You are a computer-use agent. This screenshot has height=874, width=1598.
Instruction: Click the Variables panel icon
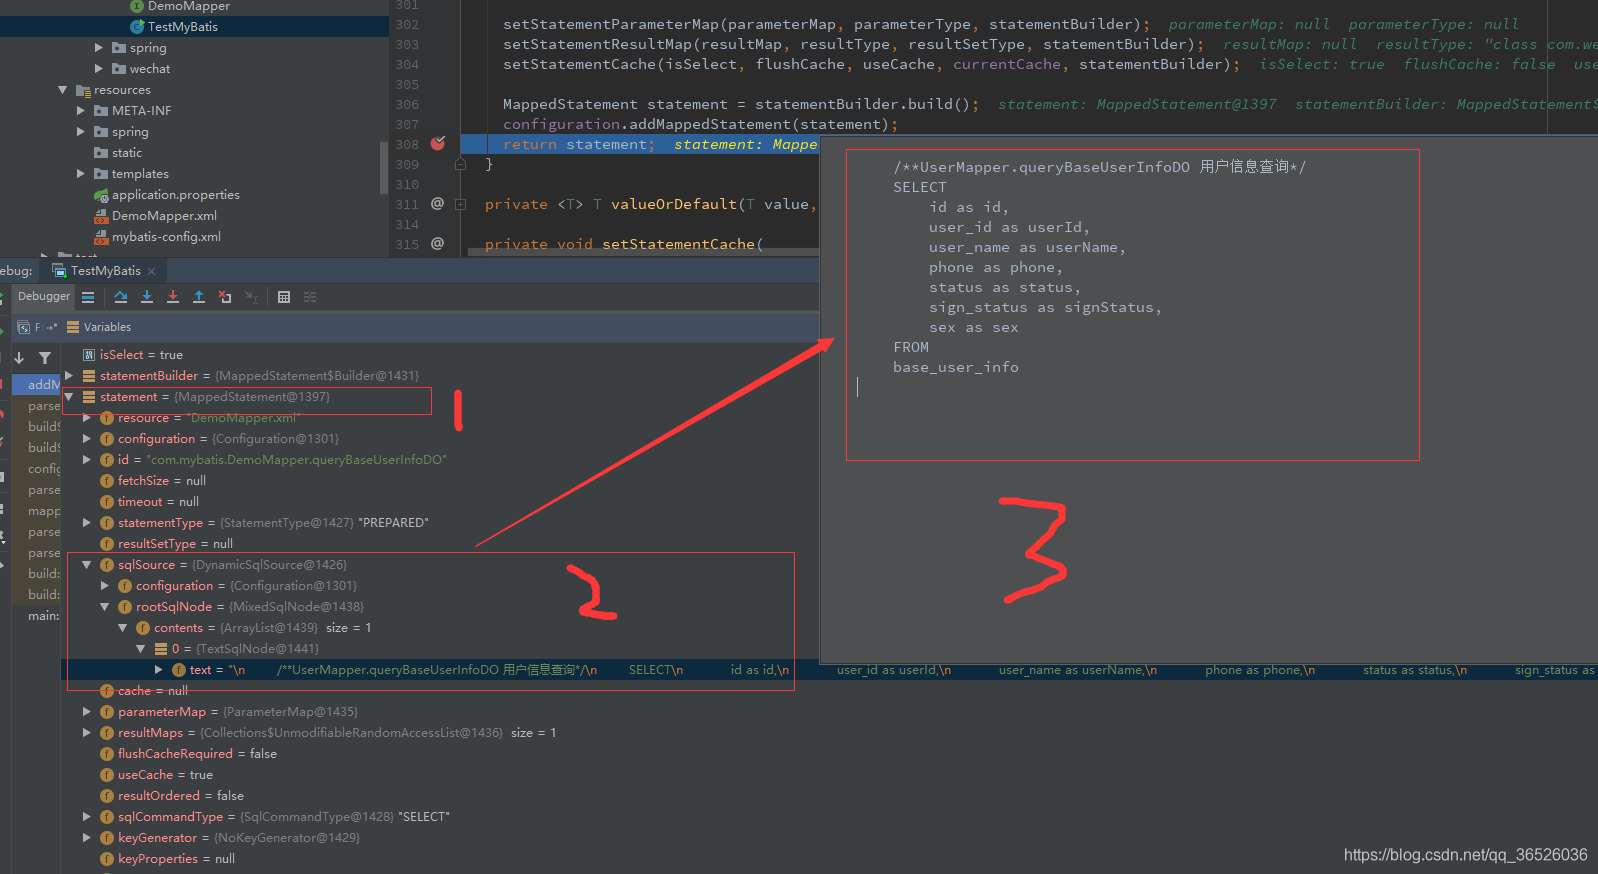73,327
